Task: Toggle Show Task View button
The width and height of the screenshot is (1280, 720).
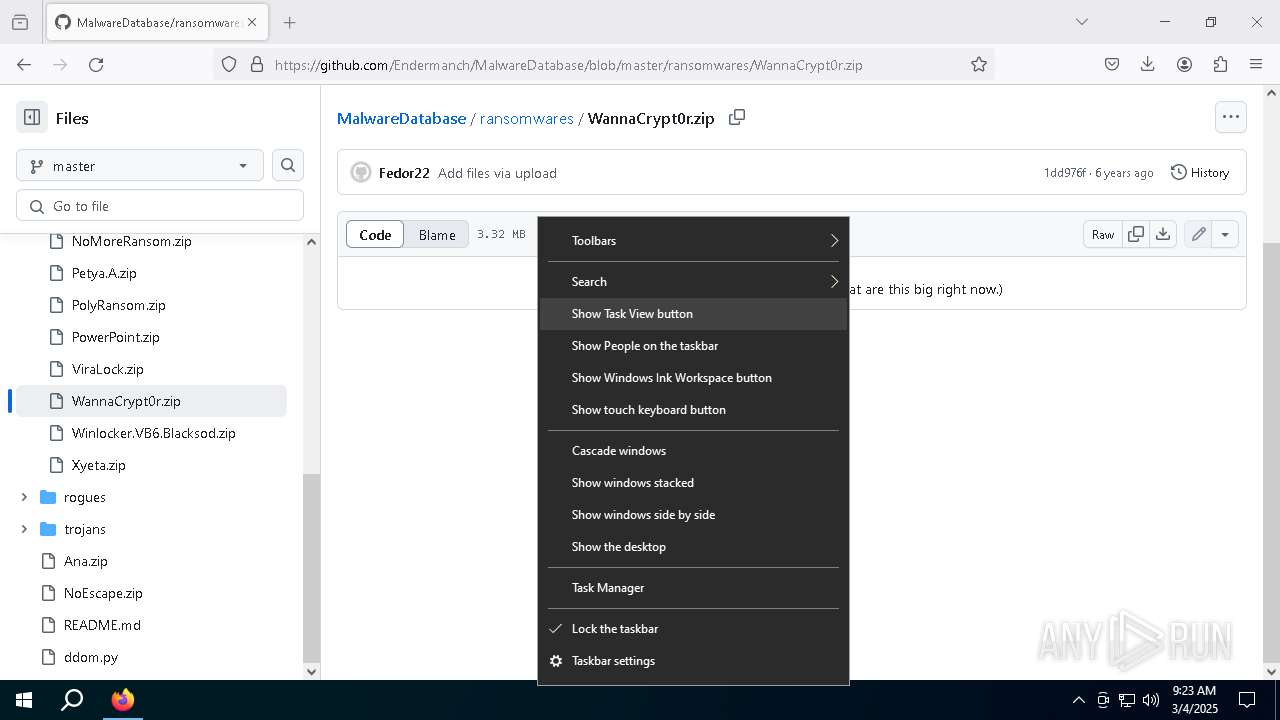Action: tap(693, 314)
